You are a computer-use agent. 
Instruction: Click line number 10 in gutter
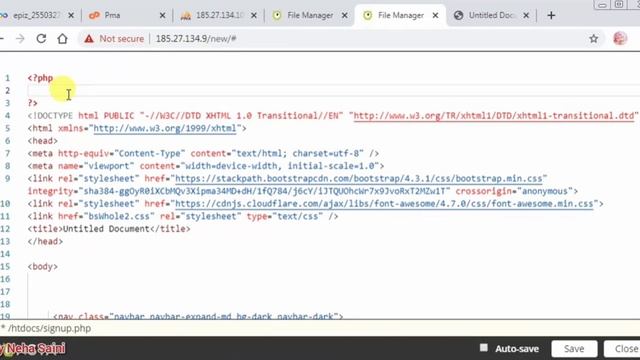click(5, 204)
